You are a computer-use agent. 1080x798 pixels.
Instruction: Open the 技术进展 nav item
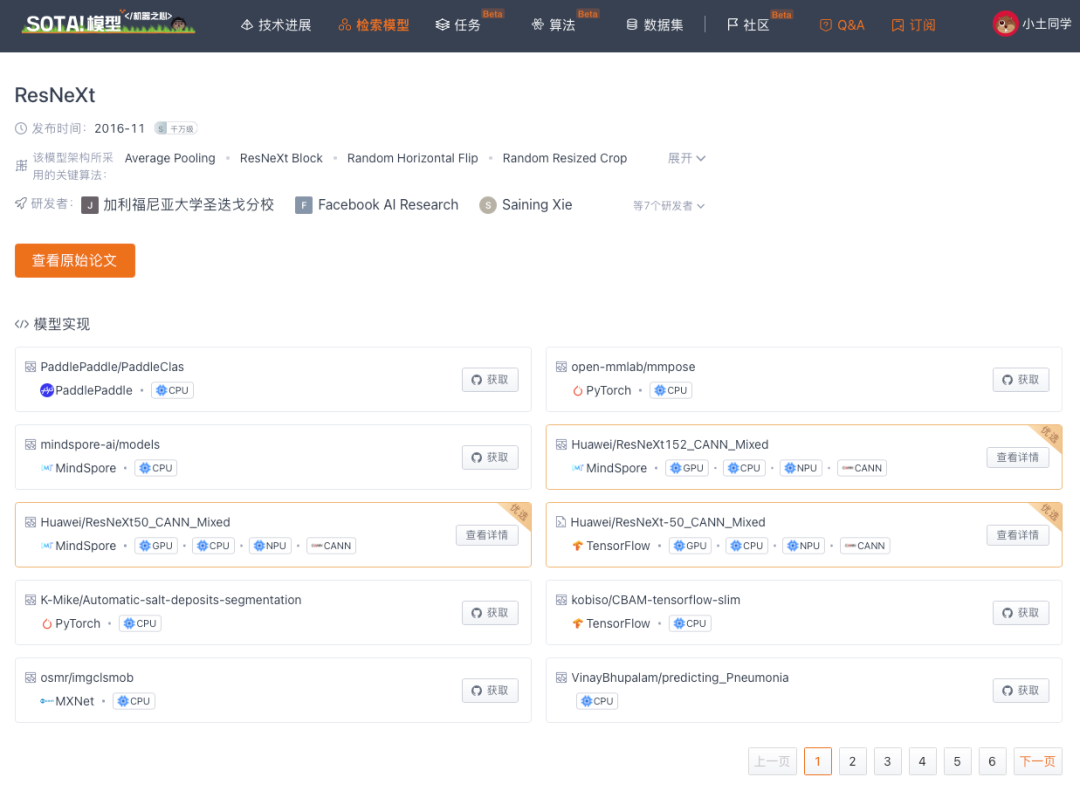(x=276, y=25)
